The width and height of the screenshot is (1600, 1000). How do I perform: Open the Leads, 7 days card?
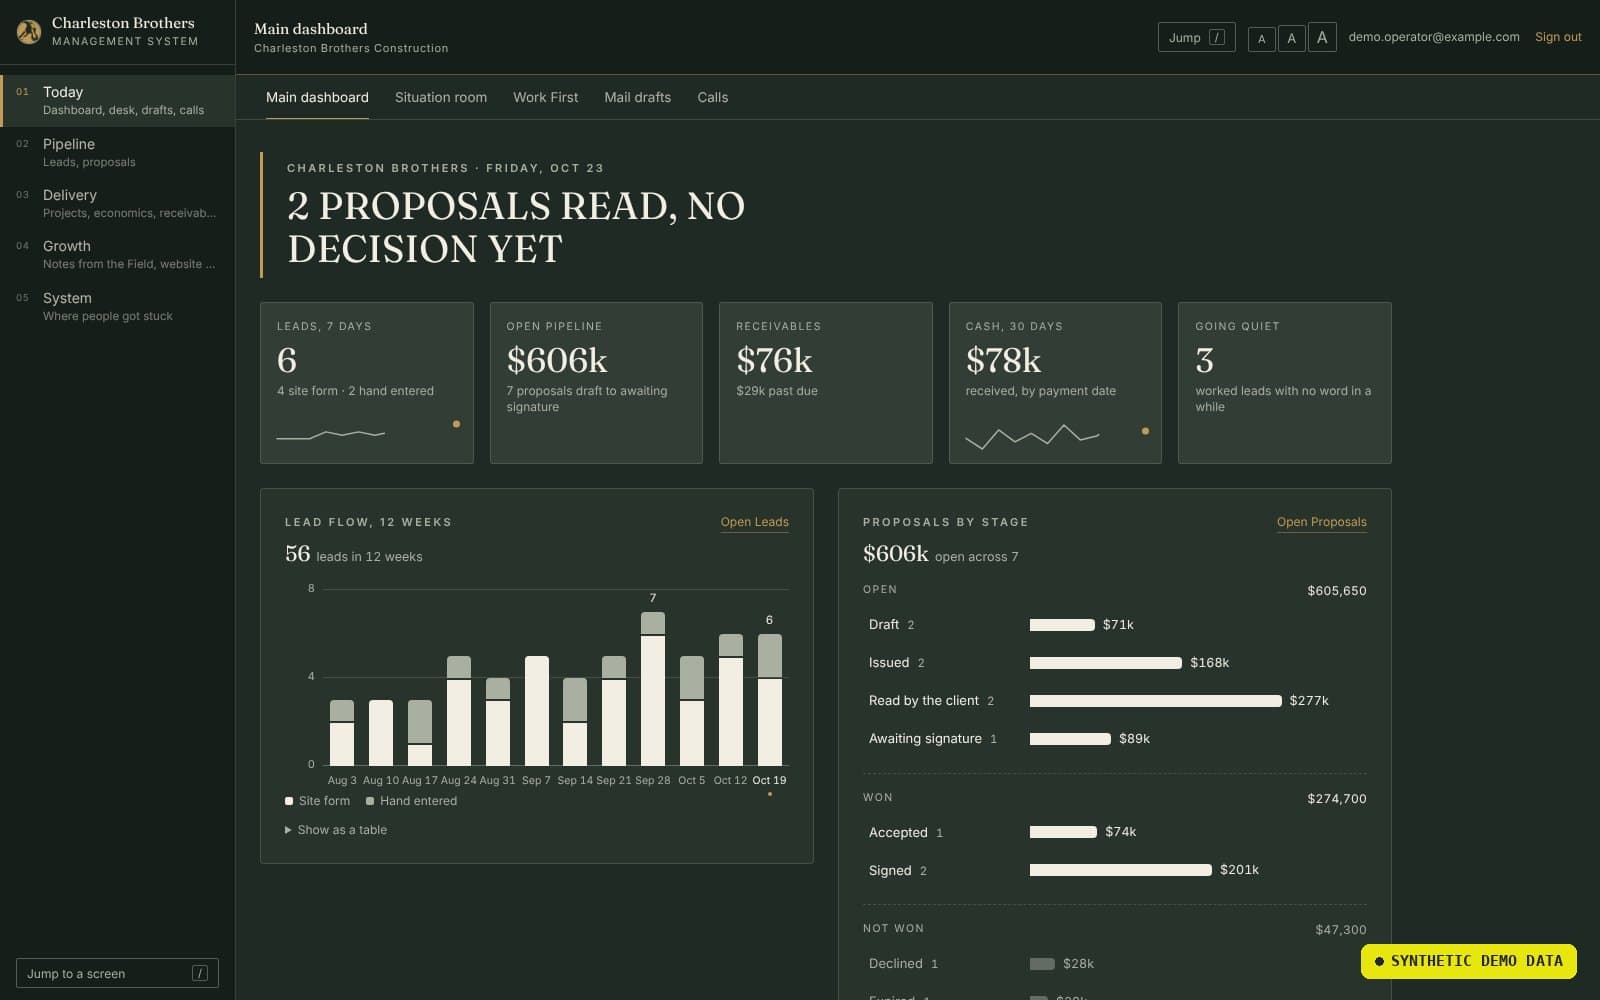(367, 383)
